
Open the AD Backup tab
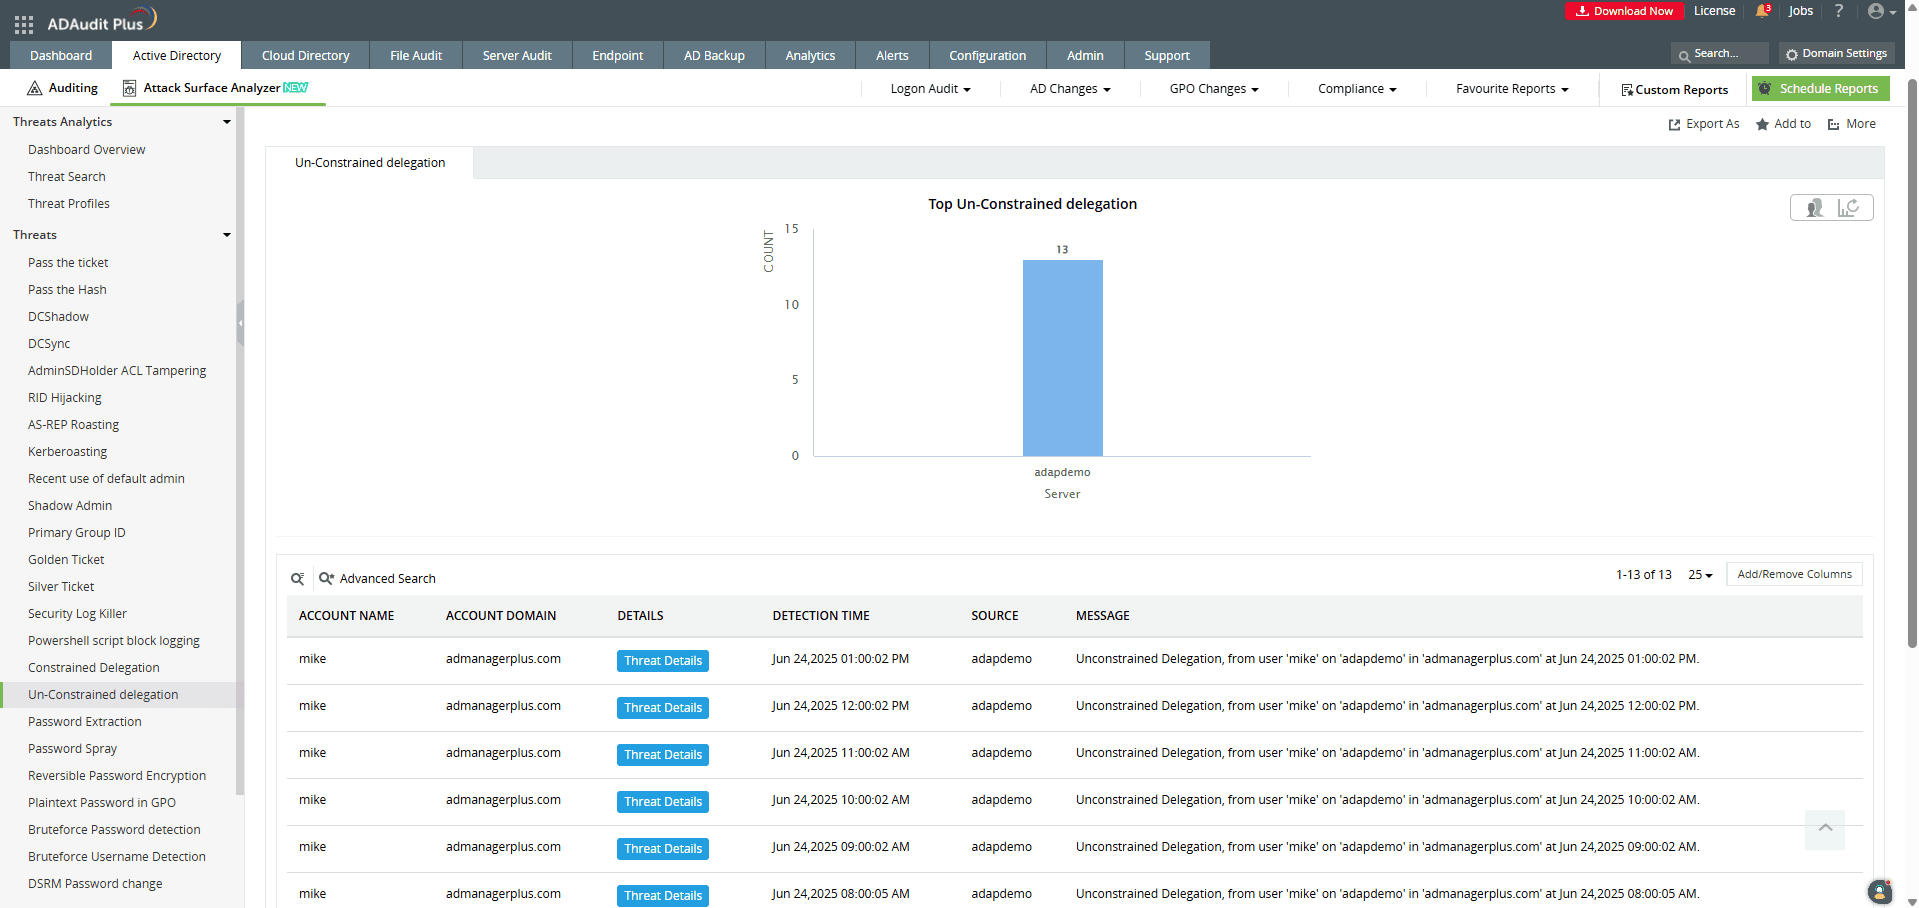tap(714, 55)
